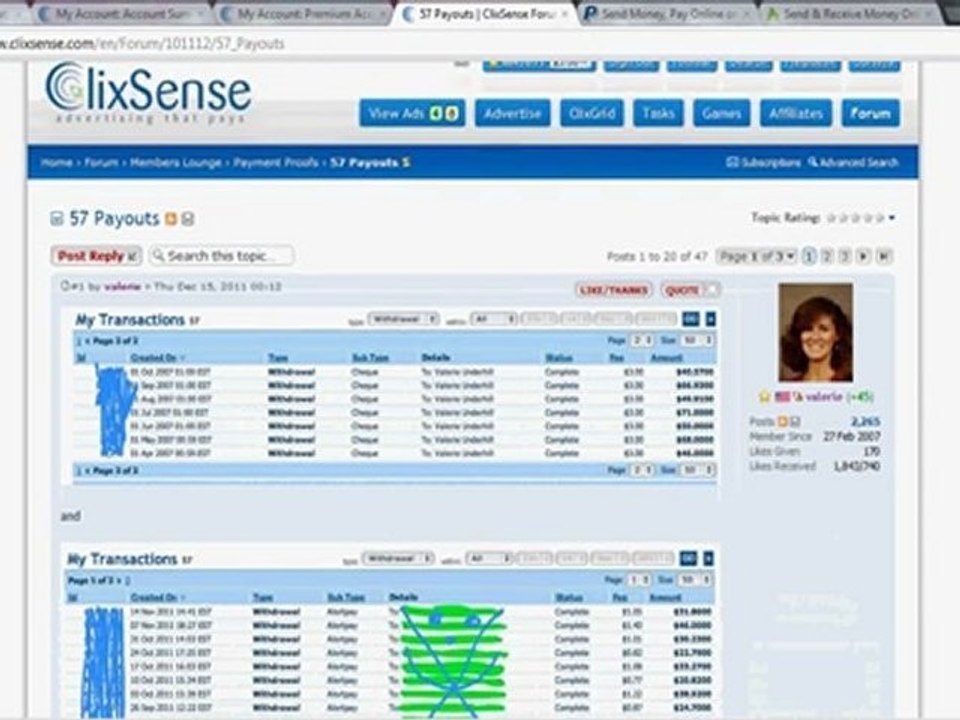Go to page 1 of the topic
The image size is (960, 720).
(809, 256)
